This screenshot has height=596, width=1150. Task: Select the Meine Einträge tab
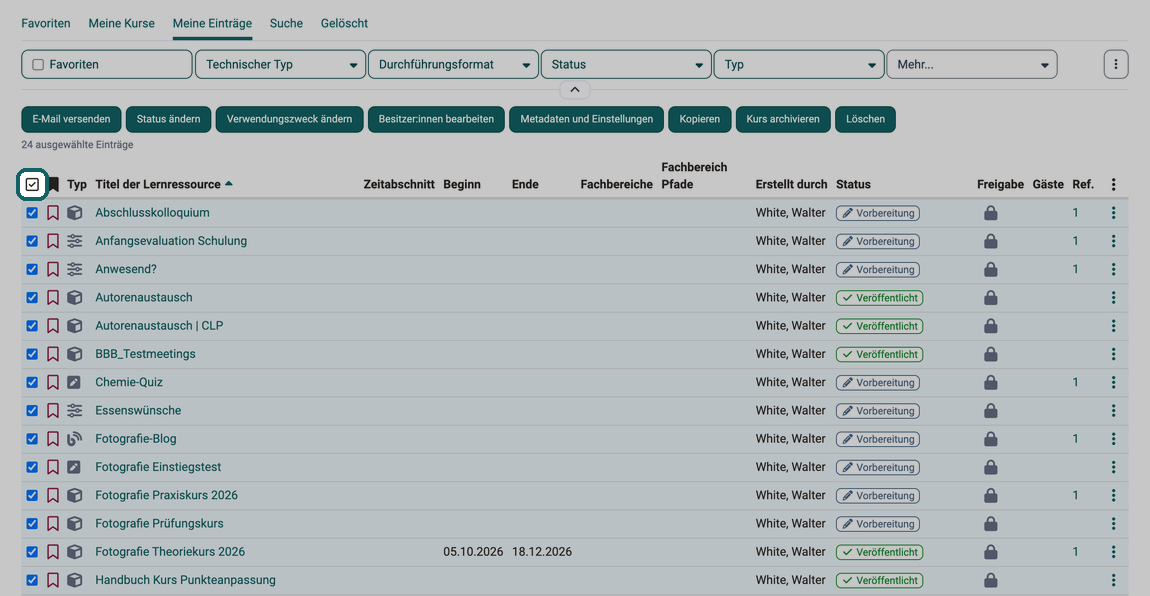click(x=212, y=23)
